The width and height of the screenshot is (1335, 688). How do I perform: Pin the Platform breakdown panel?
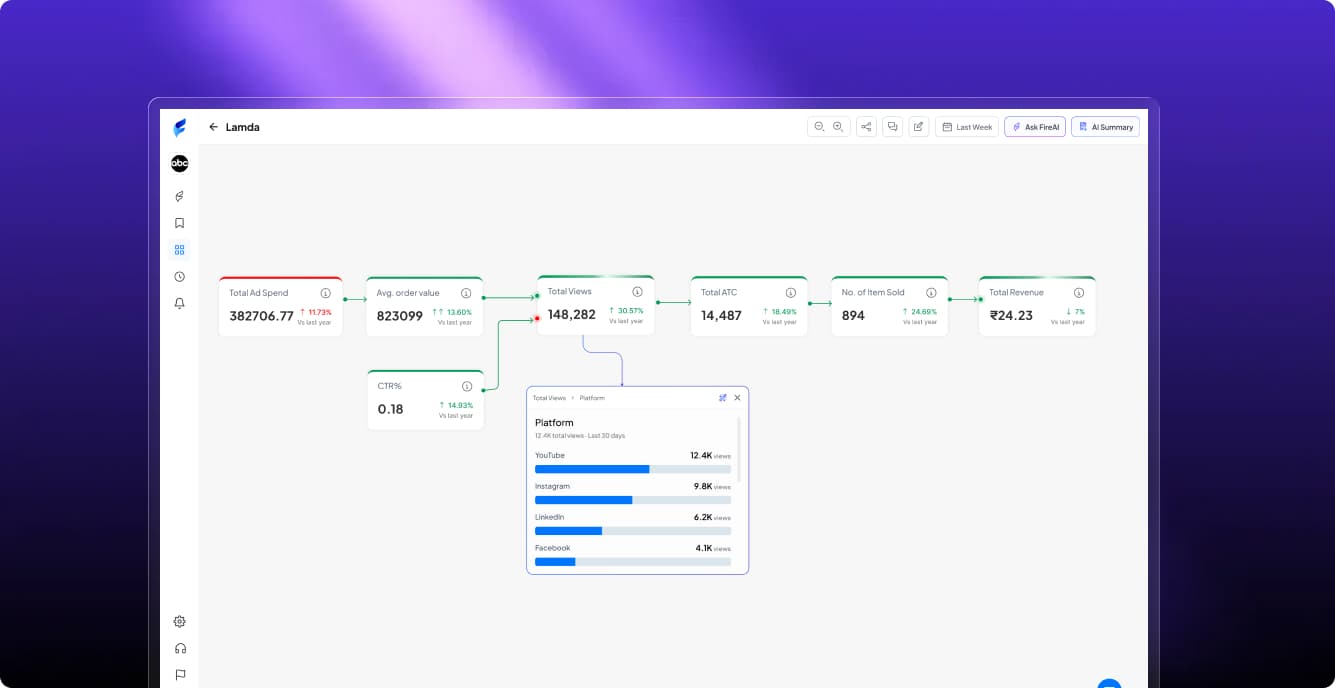click(x=723, y=397)
